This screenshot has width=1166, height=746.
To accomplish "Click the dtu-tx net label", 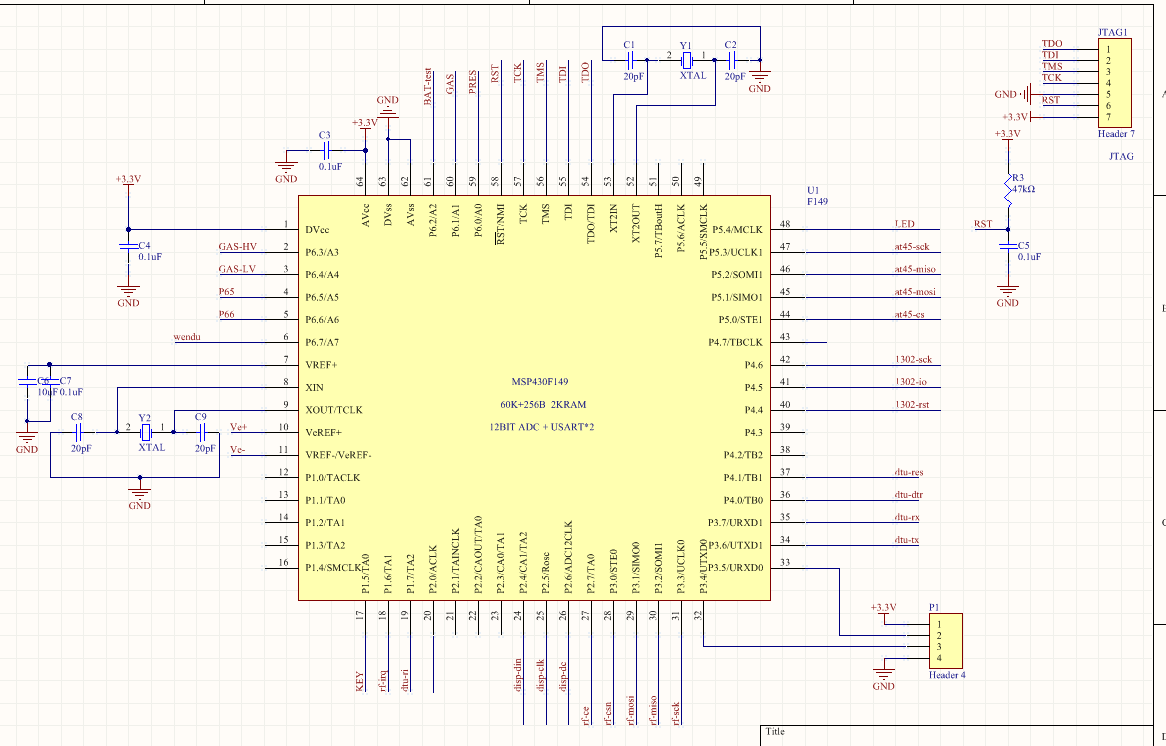I will (x=907, y=540).
